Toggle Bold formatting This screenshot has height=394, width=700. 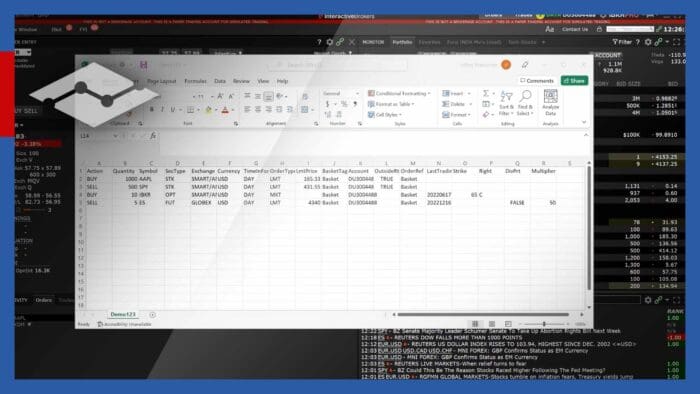point(151,110)
